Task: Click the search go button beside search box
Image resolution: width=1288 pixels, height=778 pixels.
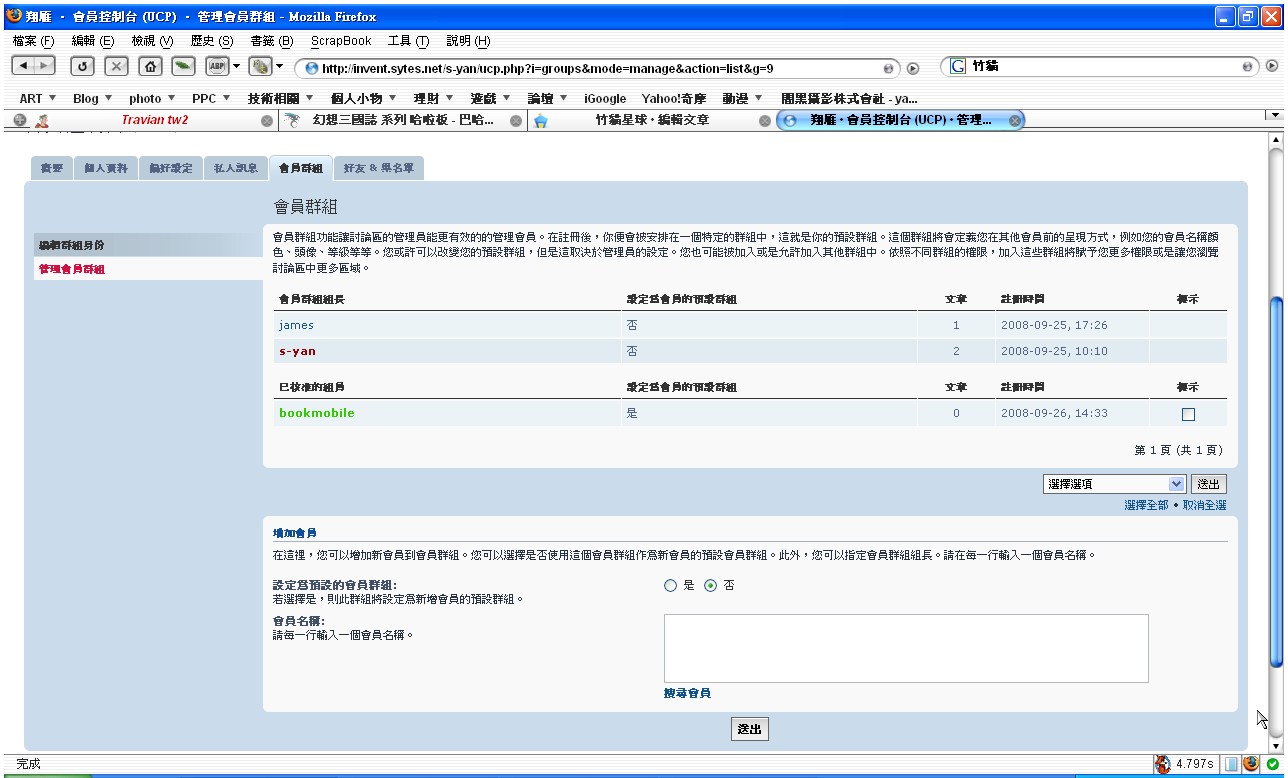Action: (x=1272, y=67)
